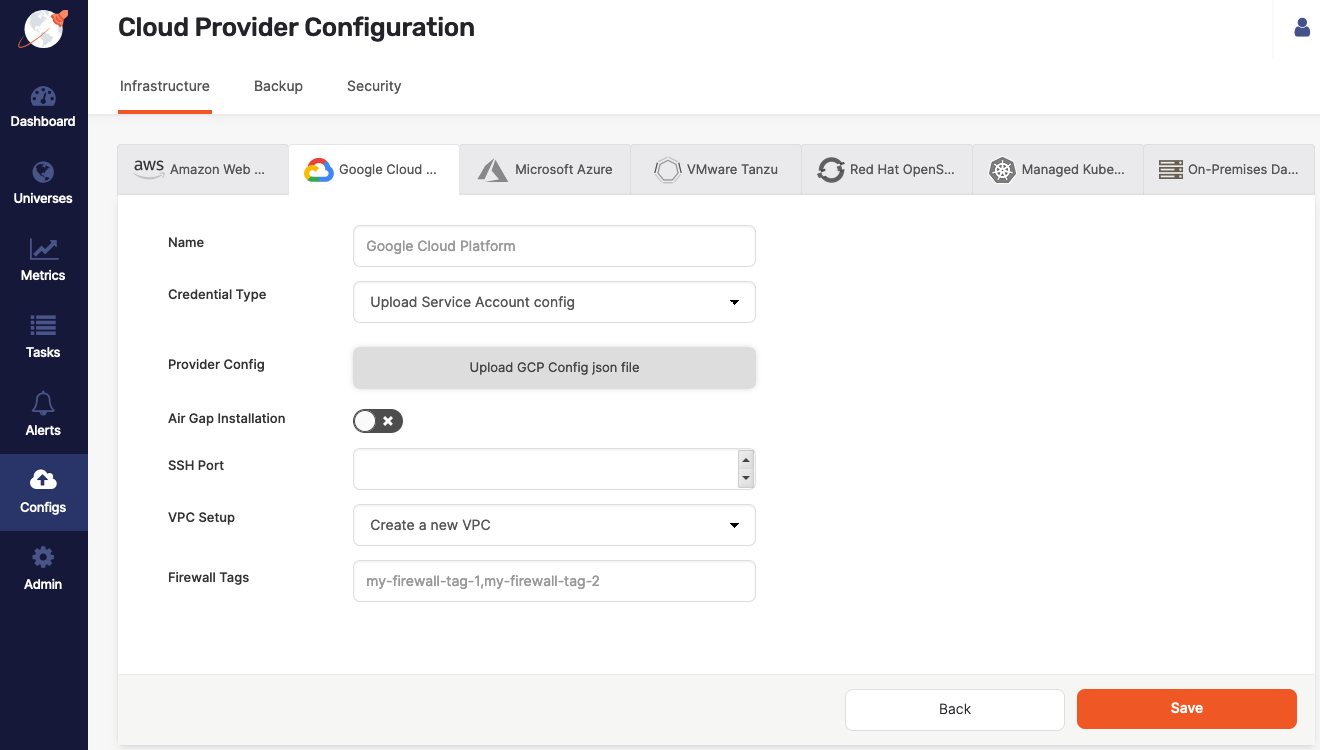Open the Security tab
Image resolution: width=1320 pixels, height=750 pixels.
pos(374,86)
